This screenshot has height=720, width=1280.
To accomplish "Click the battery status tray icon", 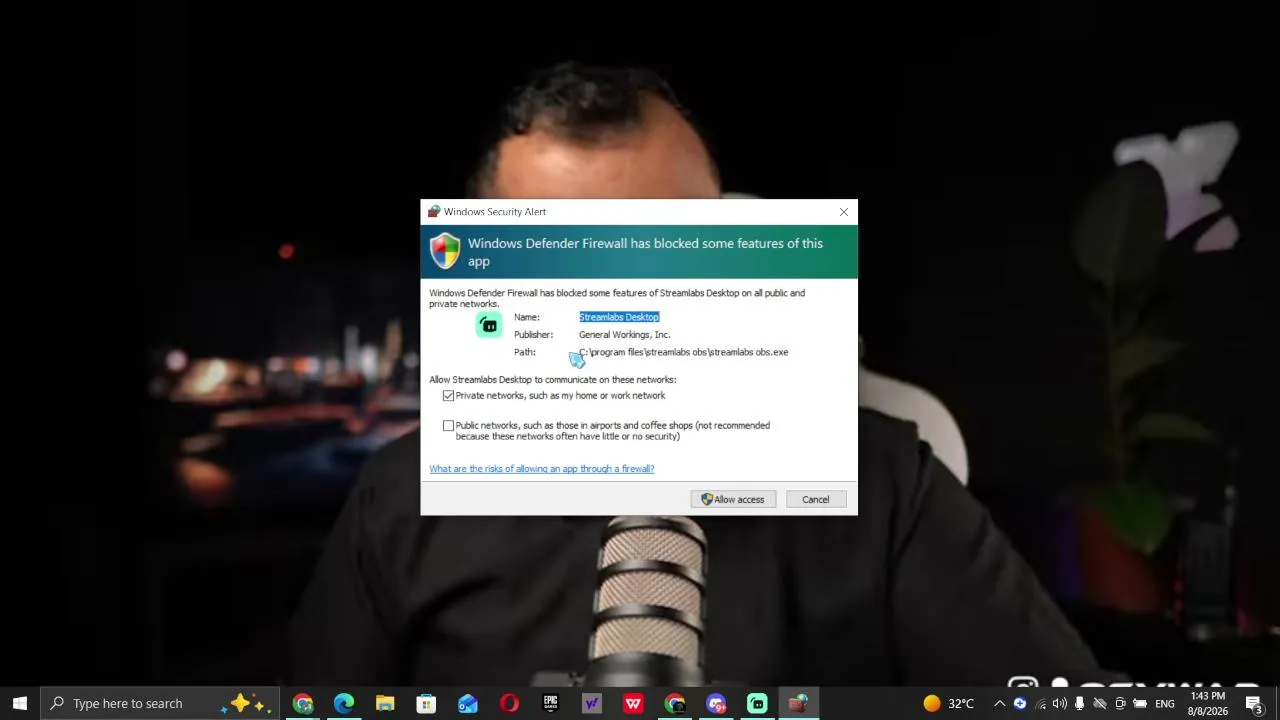I will (1140, 703).
